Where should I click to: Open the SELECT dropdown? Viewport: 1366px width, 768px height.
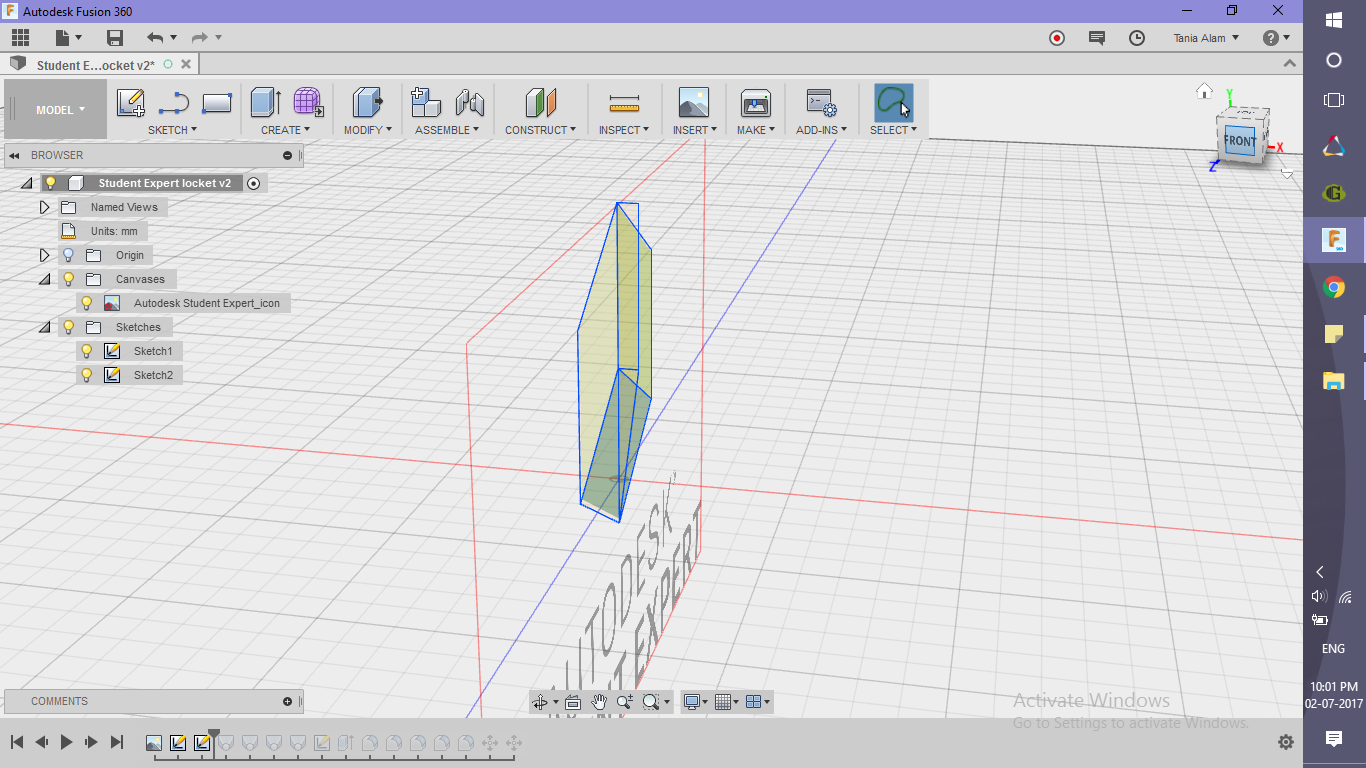coord(893,130)
